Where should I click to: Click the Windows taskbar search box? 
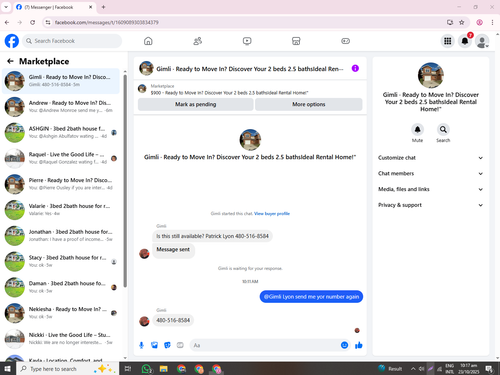pyautogui.click(x=67, y=369)
